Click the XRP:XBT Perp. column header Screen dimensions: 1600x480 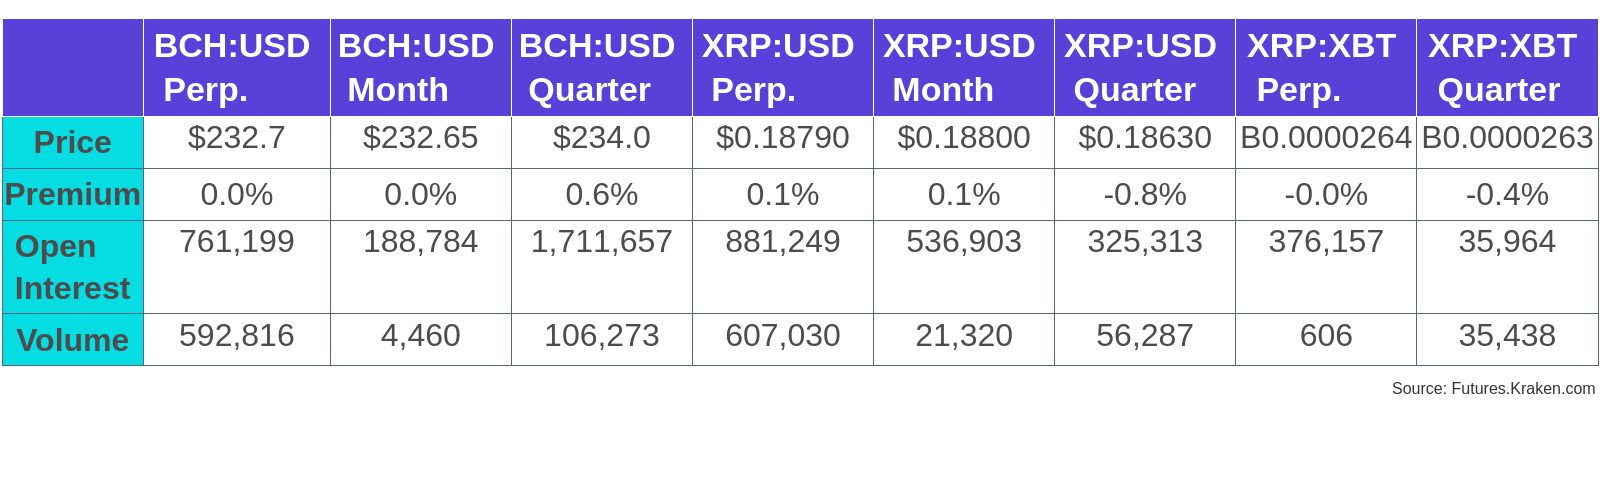pos(1325,68)
